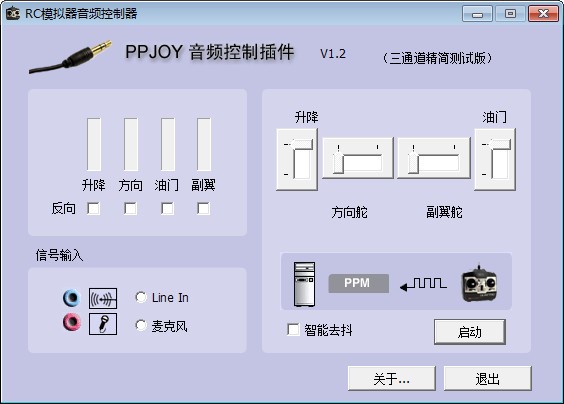This screenshot has height=404, width=564.
Task: Click the PPM pulse signal arrow icon
Action: [423, 284]
